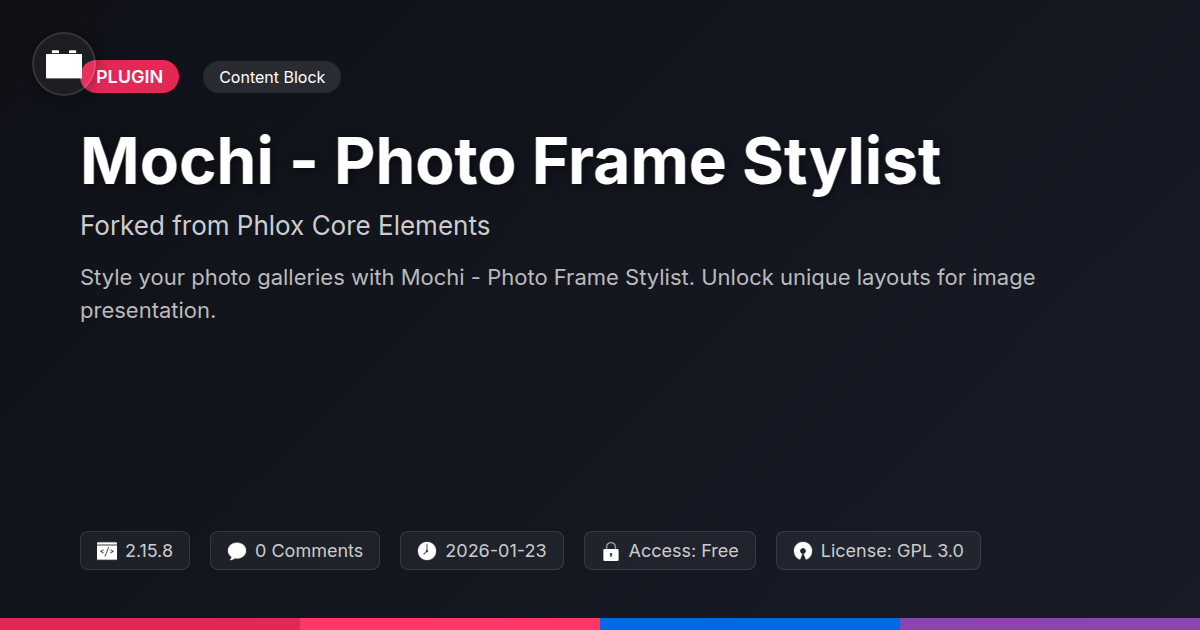
Task: Select the 2.15.8 version badge
Action: (x=135, y=551)
